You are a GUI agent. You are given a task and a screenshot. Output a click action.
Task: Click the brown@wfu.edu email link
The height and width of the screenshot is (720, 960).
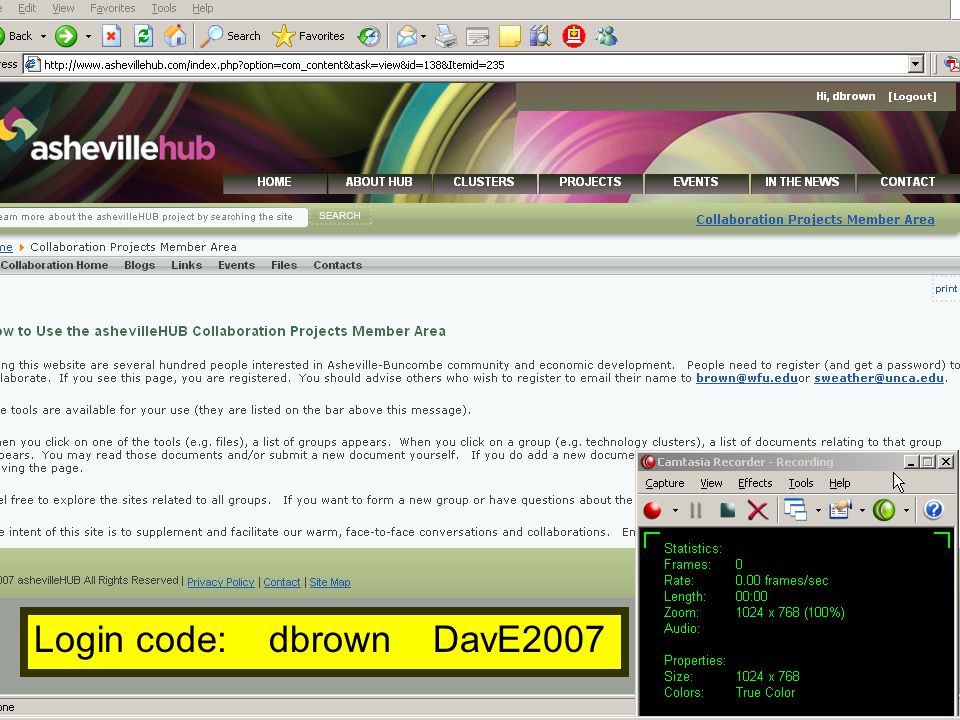pyautogui.click(x=747, y=378)
